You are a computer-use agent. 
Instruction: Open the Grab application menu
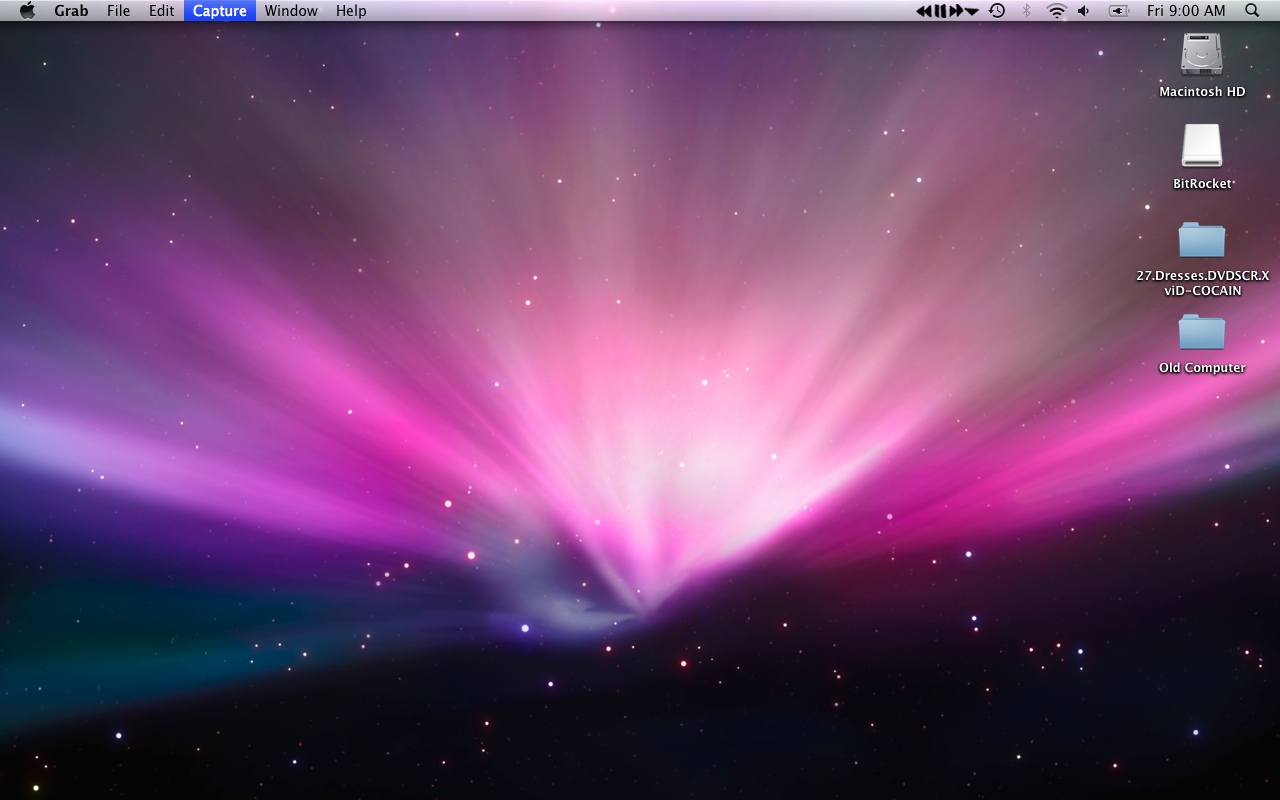pos(70,11)
